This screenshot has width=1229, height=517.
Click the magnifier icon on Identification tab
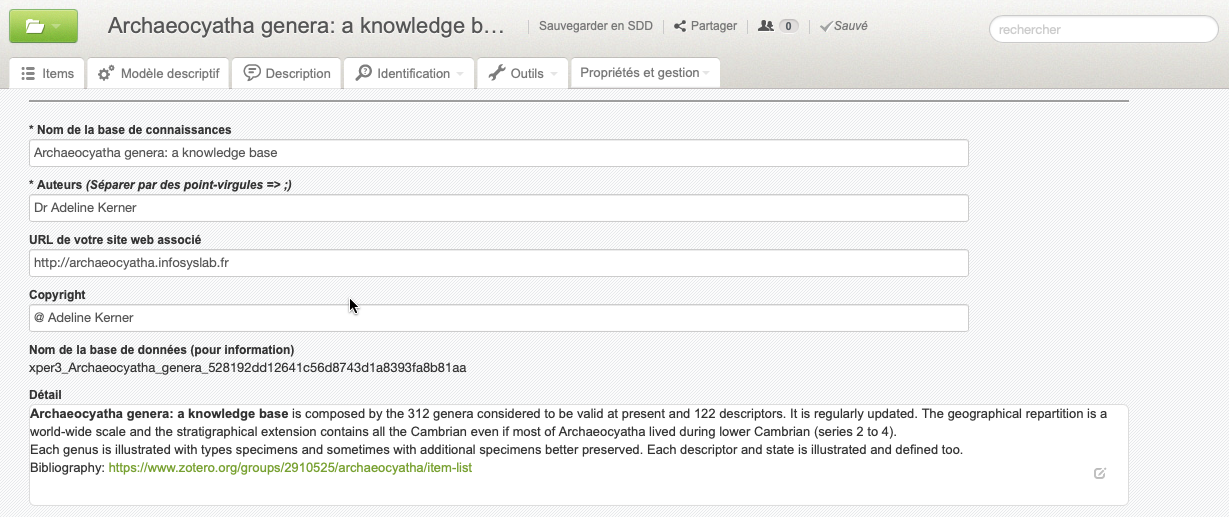(x=363, y=73)
